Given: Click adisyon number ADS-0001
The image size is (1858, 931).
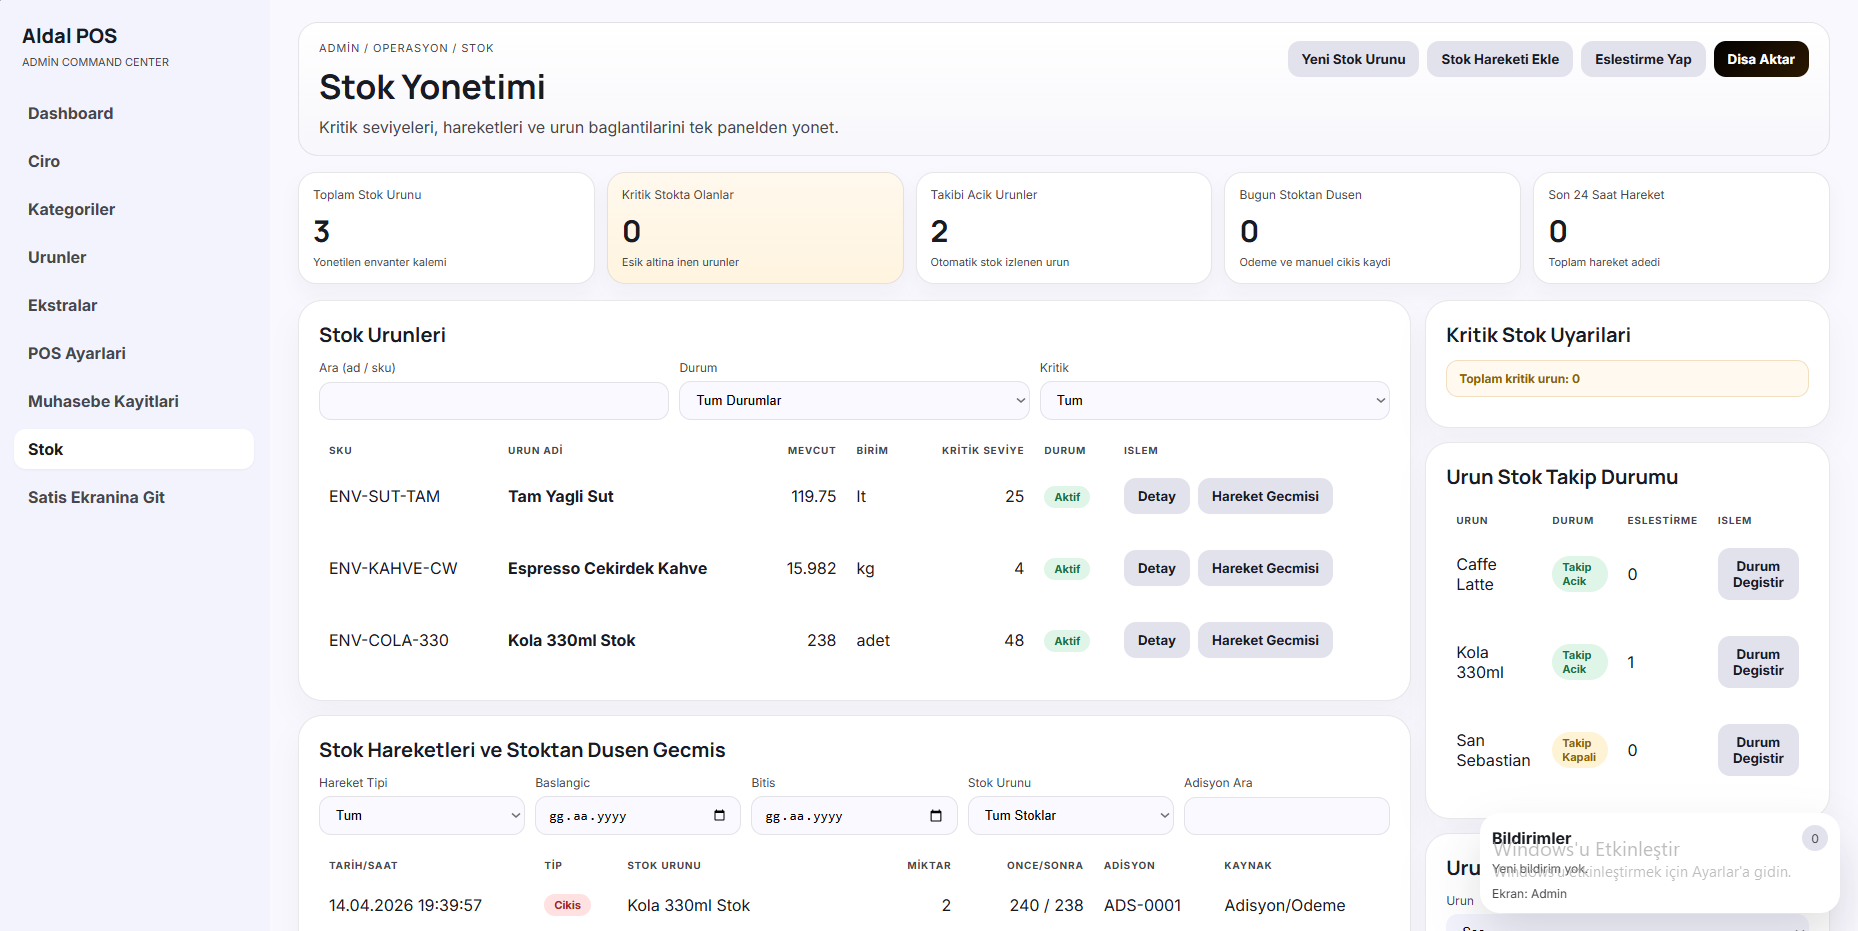Looking at the screenshot, I should 1142,905.
